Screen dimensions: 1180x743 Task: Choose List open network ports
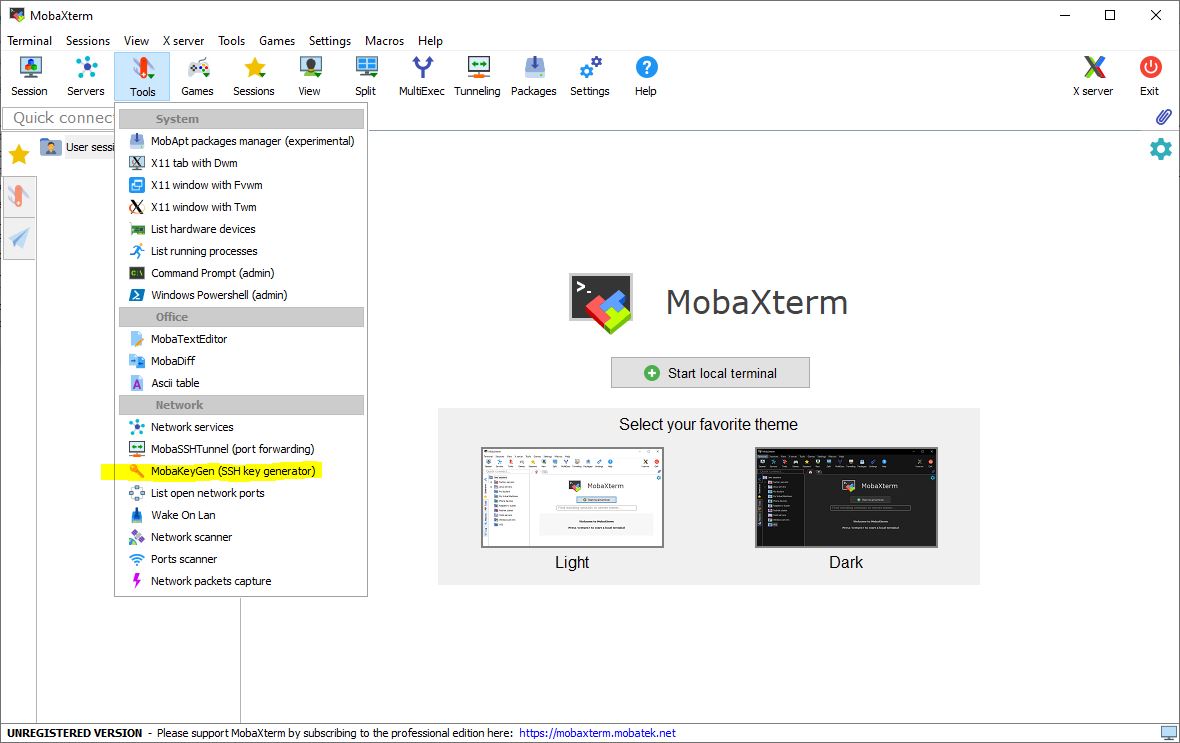click(x=241, y=493)
